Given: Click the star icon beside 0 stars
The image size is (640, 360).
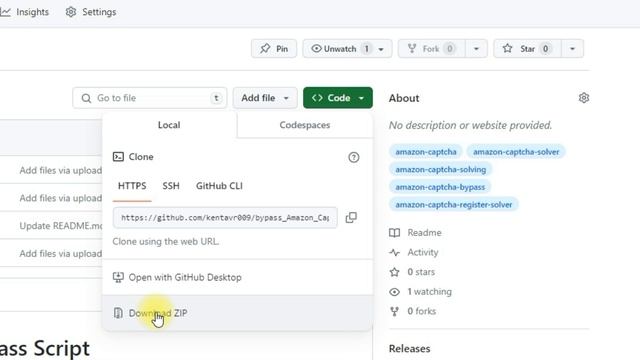Looking at the screenshot, I should tap(394, 272).
